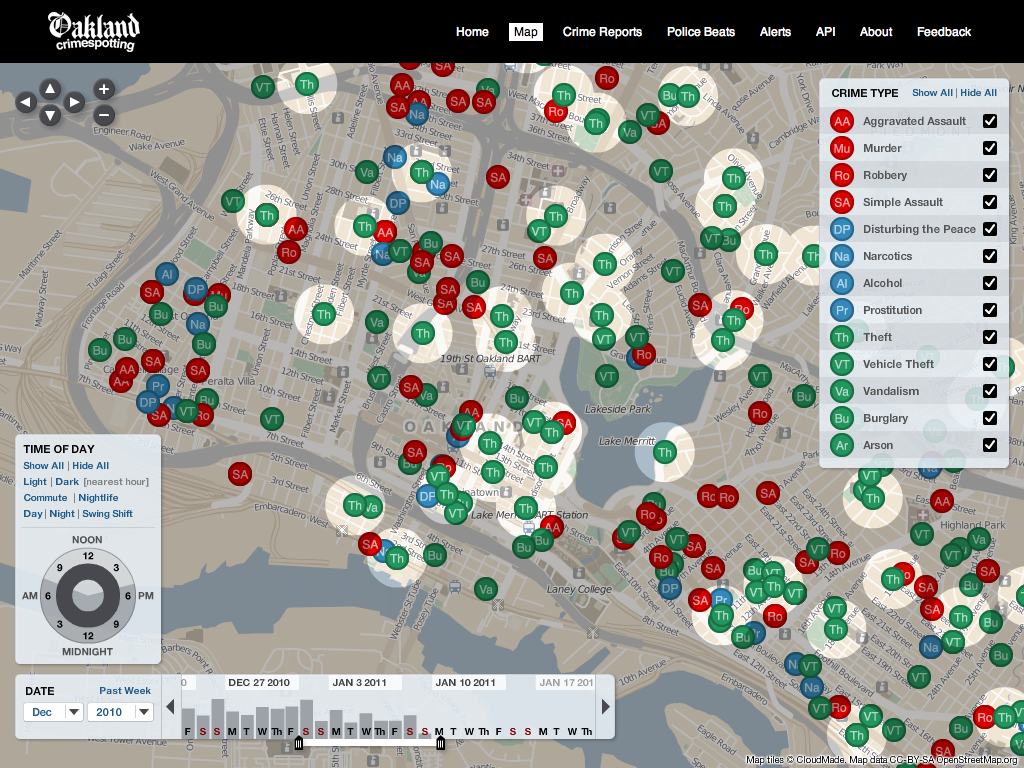The width and height of the screenshot is (1024, 768).
Task: Open the Crime Reports page
Action: (602, 32)
